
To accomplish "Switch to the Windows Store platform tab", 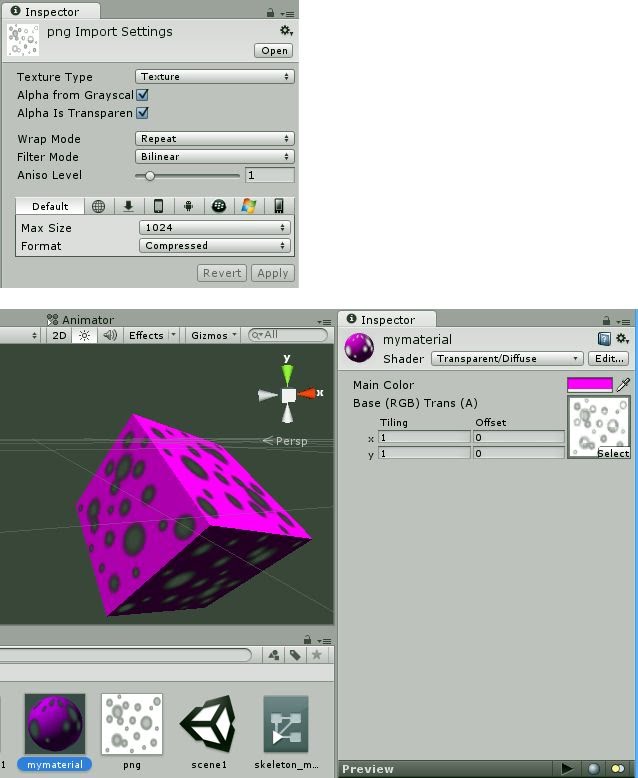I will pyautogui.click(x=249, y=207).
